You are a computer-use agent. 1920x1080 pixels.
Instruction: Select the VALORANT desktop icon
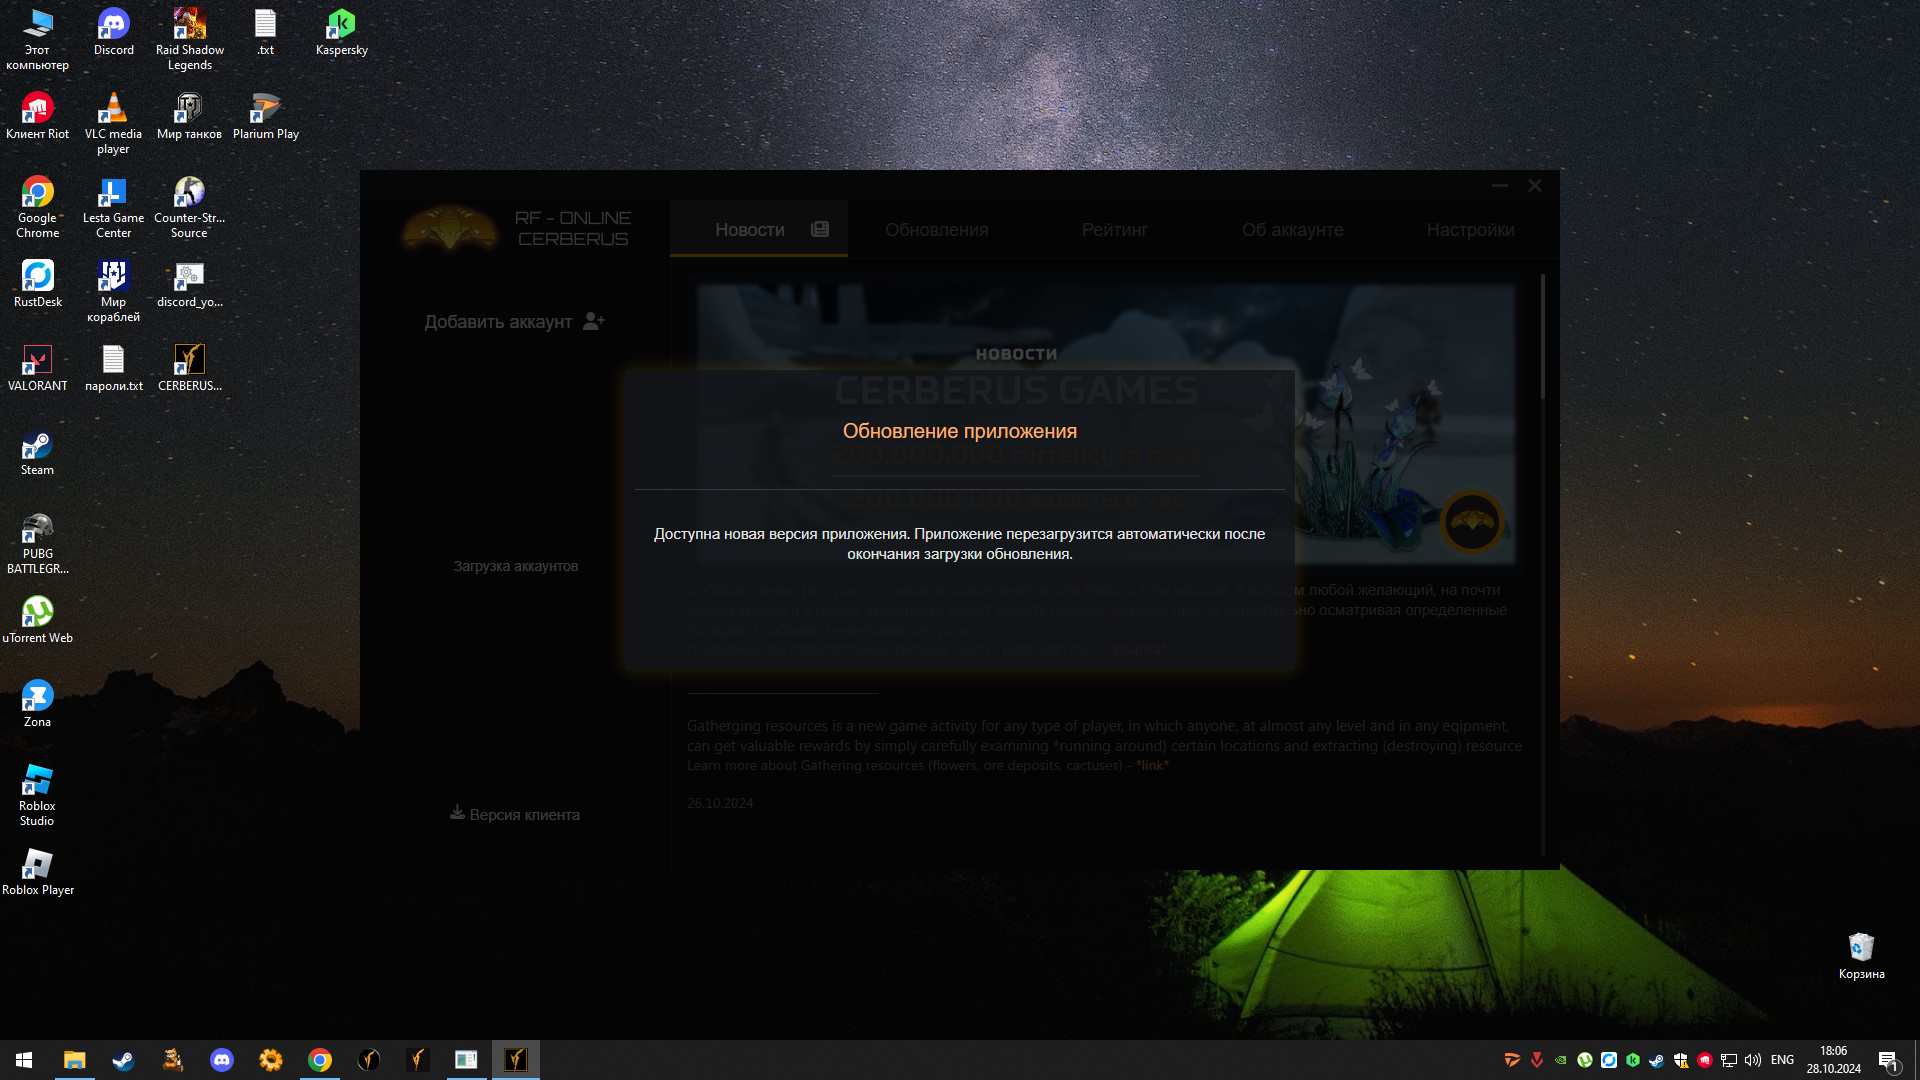pos(37,369)
